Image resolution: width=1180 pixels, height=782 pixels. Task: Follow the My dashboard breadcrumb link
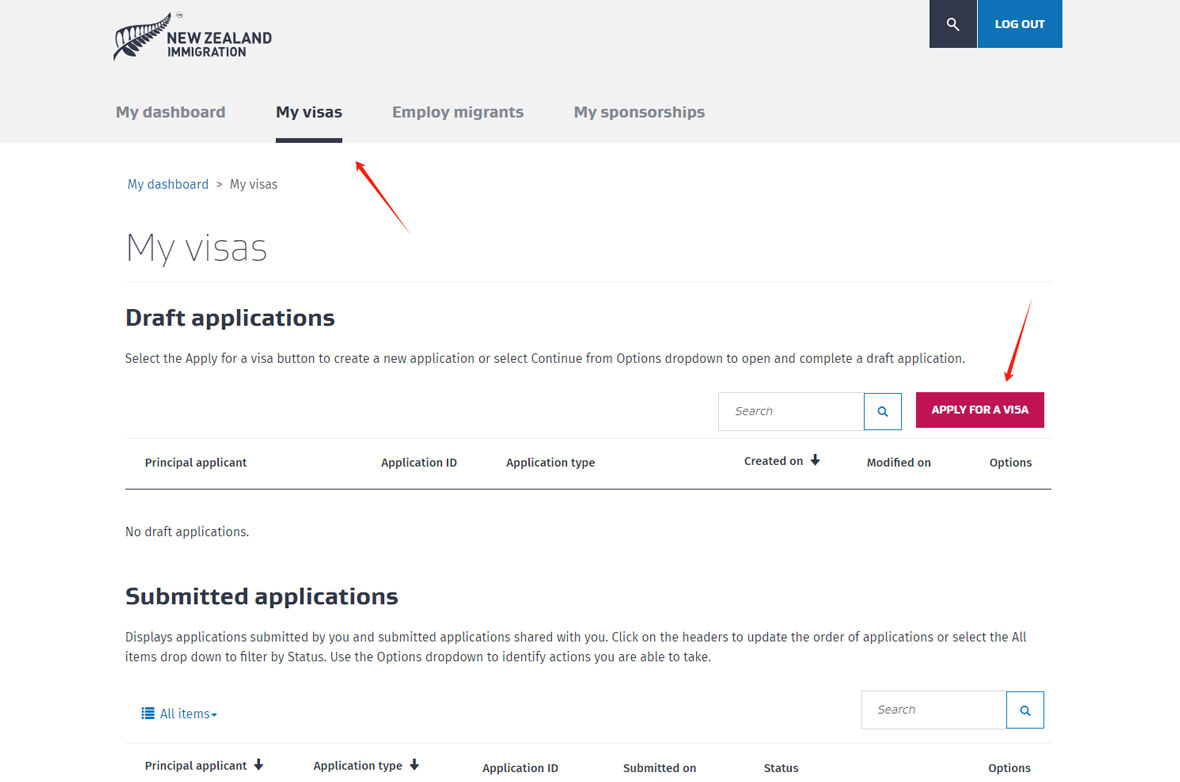(x=167, y=184)
